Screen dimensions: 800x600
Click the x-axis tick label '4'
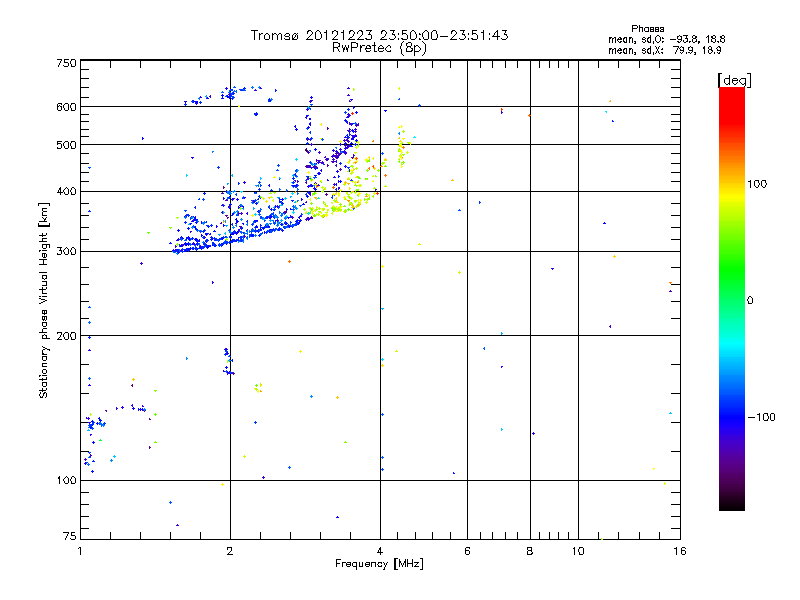click(x=380, y=551)
